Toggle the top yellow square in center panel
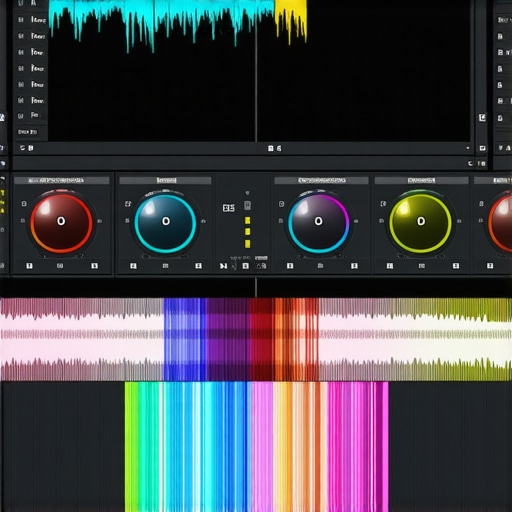Image resolution: width=512 pixels, height=512 pixels. tap(248, 220)
